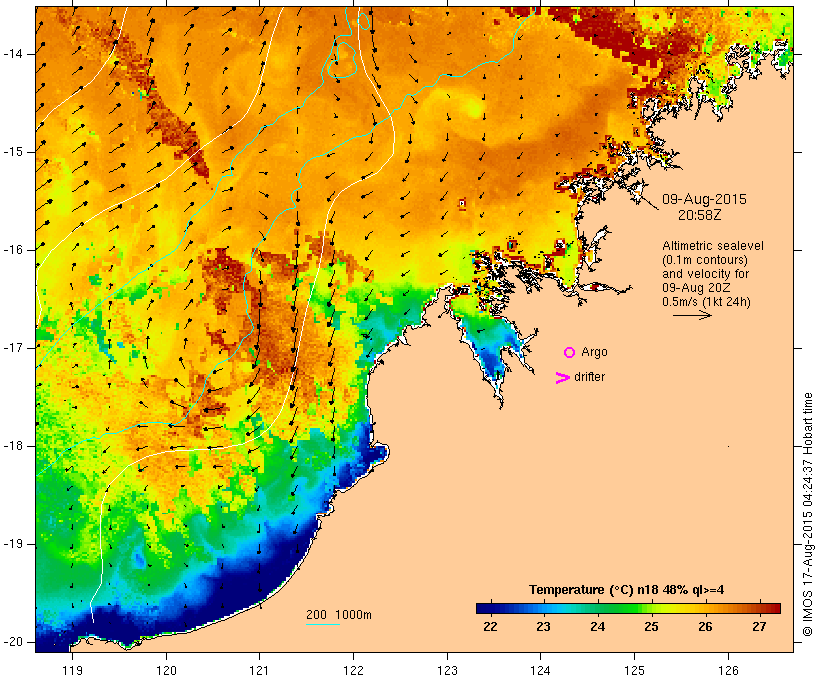820x680 pixels.
Task: Click the 09-Aug-2015 date text
Action: coord(704,199)
